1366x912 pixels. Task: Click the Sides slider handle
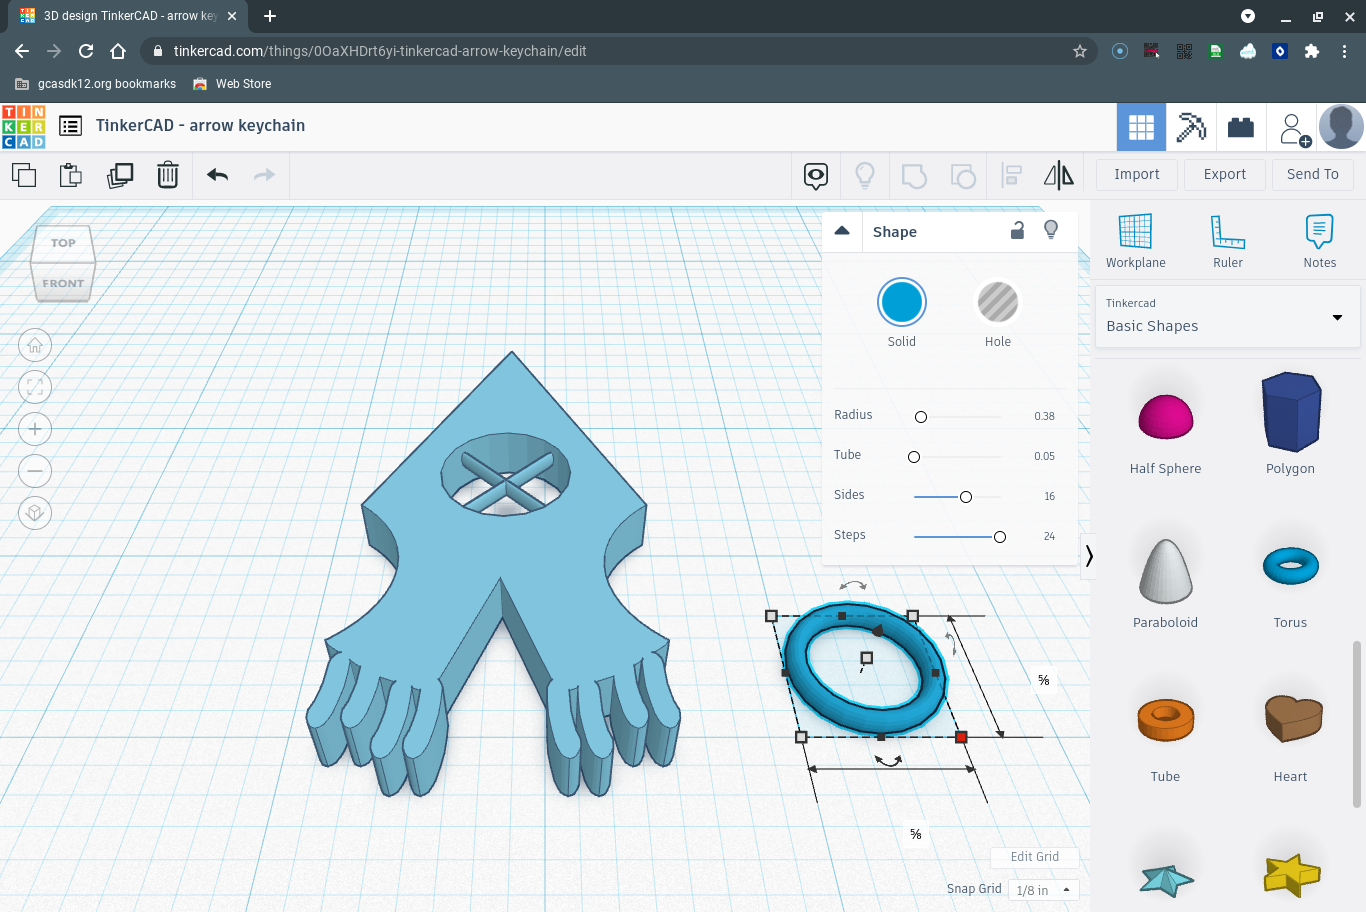point(966,497)
